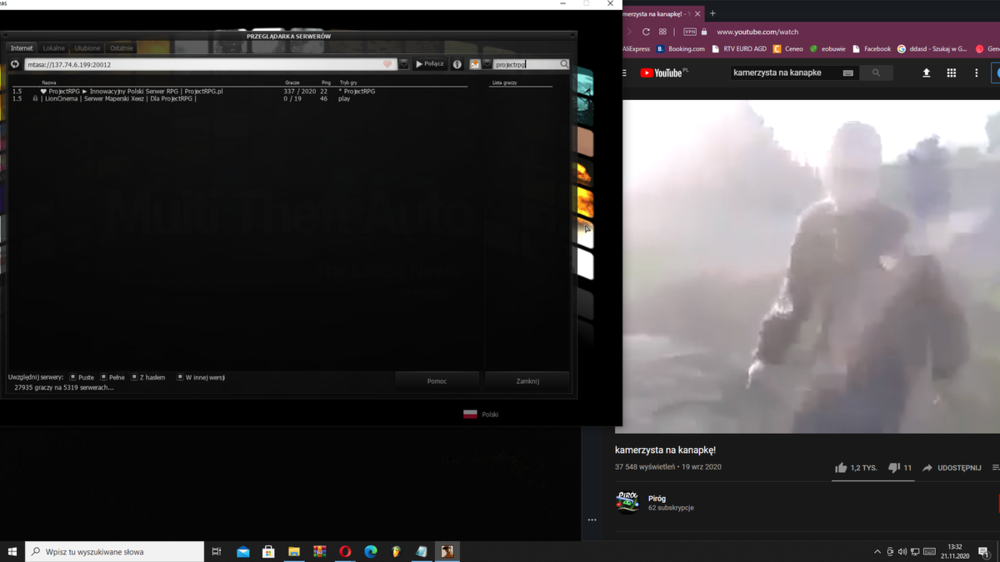Toggle Puste servers checkbox
Screen dimensions: 1000x562
pyautogui.click(x=73, y=378)
